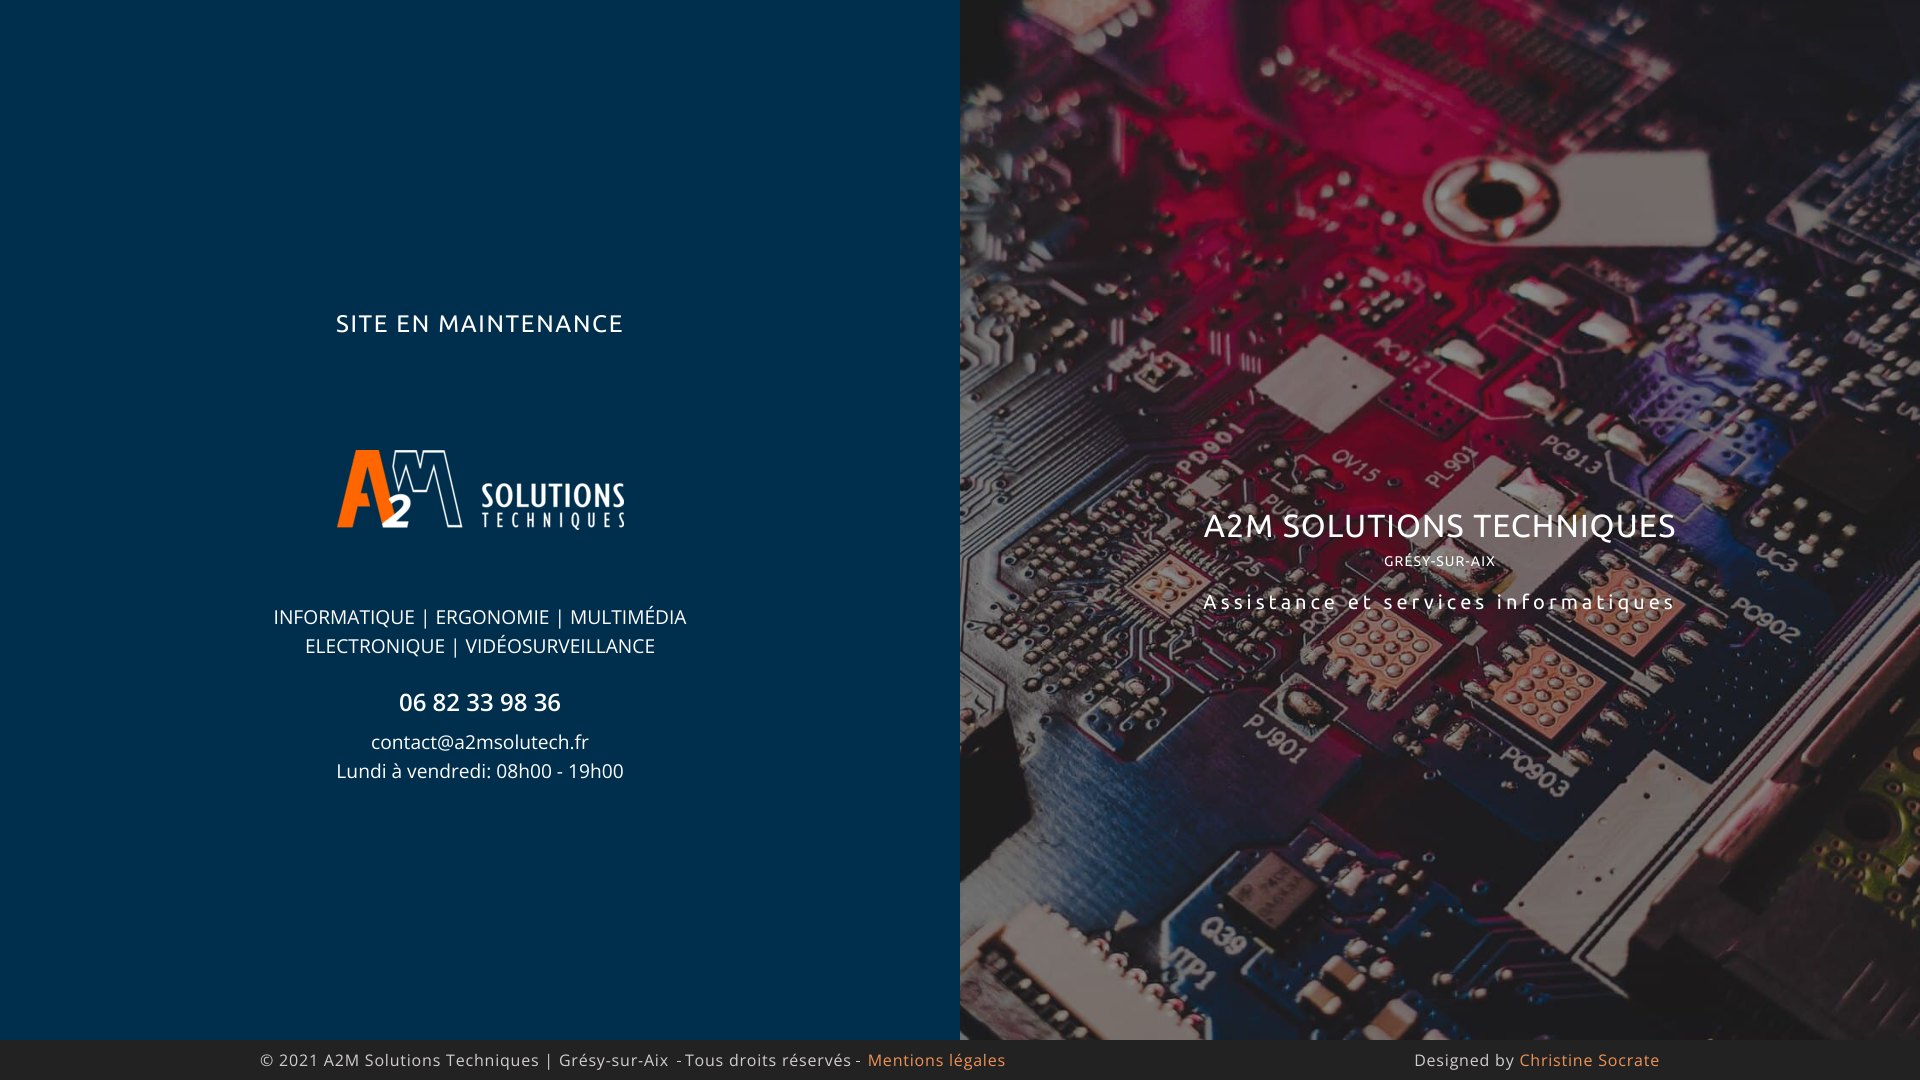Screen dimensions: 1920x1080
Task: Click Assistance et services informatiques tagline
Action: click(x=1439, y=602)
